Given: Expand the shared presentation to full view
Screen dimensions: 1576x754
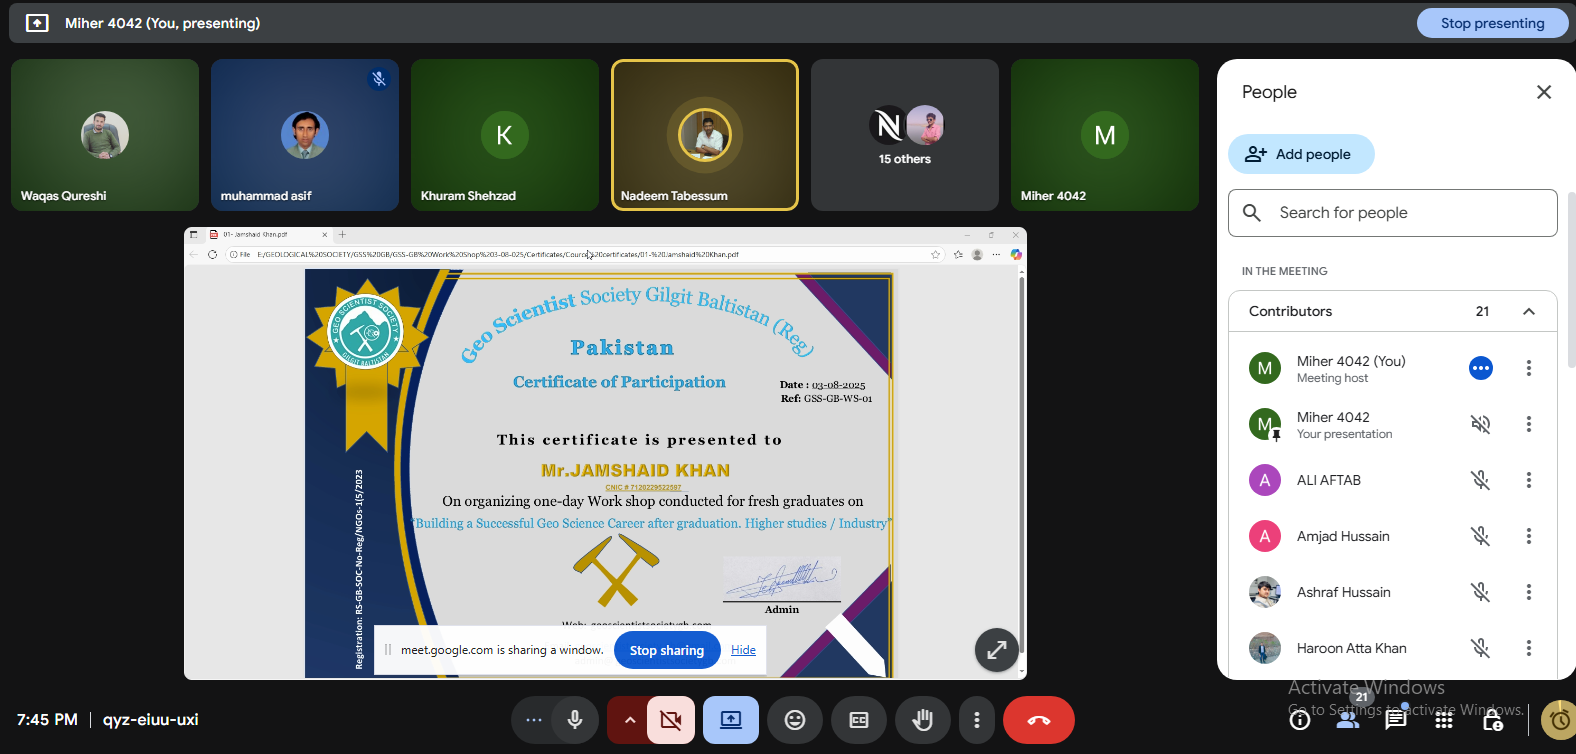Looking at the screenshot, I should (x=997, y=650).
